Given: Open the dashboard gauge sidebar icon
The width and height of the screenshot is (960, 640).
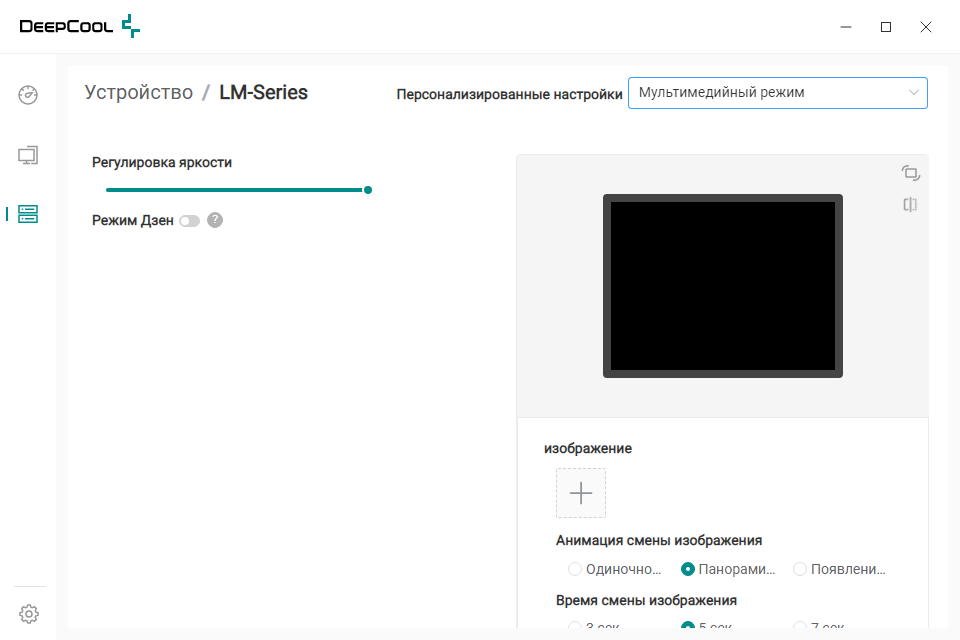Looking at the screenshot, I should click(x=28, y=95).
